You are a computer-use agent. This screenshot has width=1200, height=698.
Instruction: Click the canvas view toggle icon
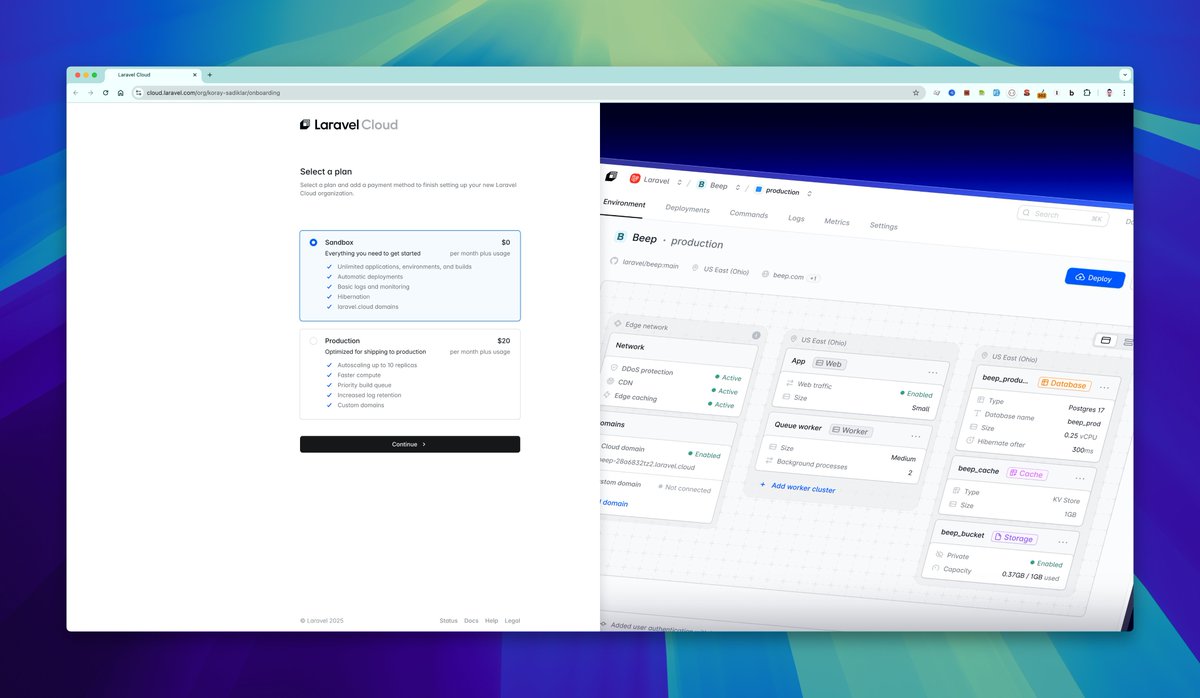tap(1106, 340)
